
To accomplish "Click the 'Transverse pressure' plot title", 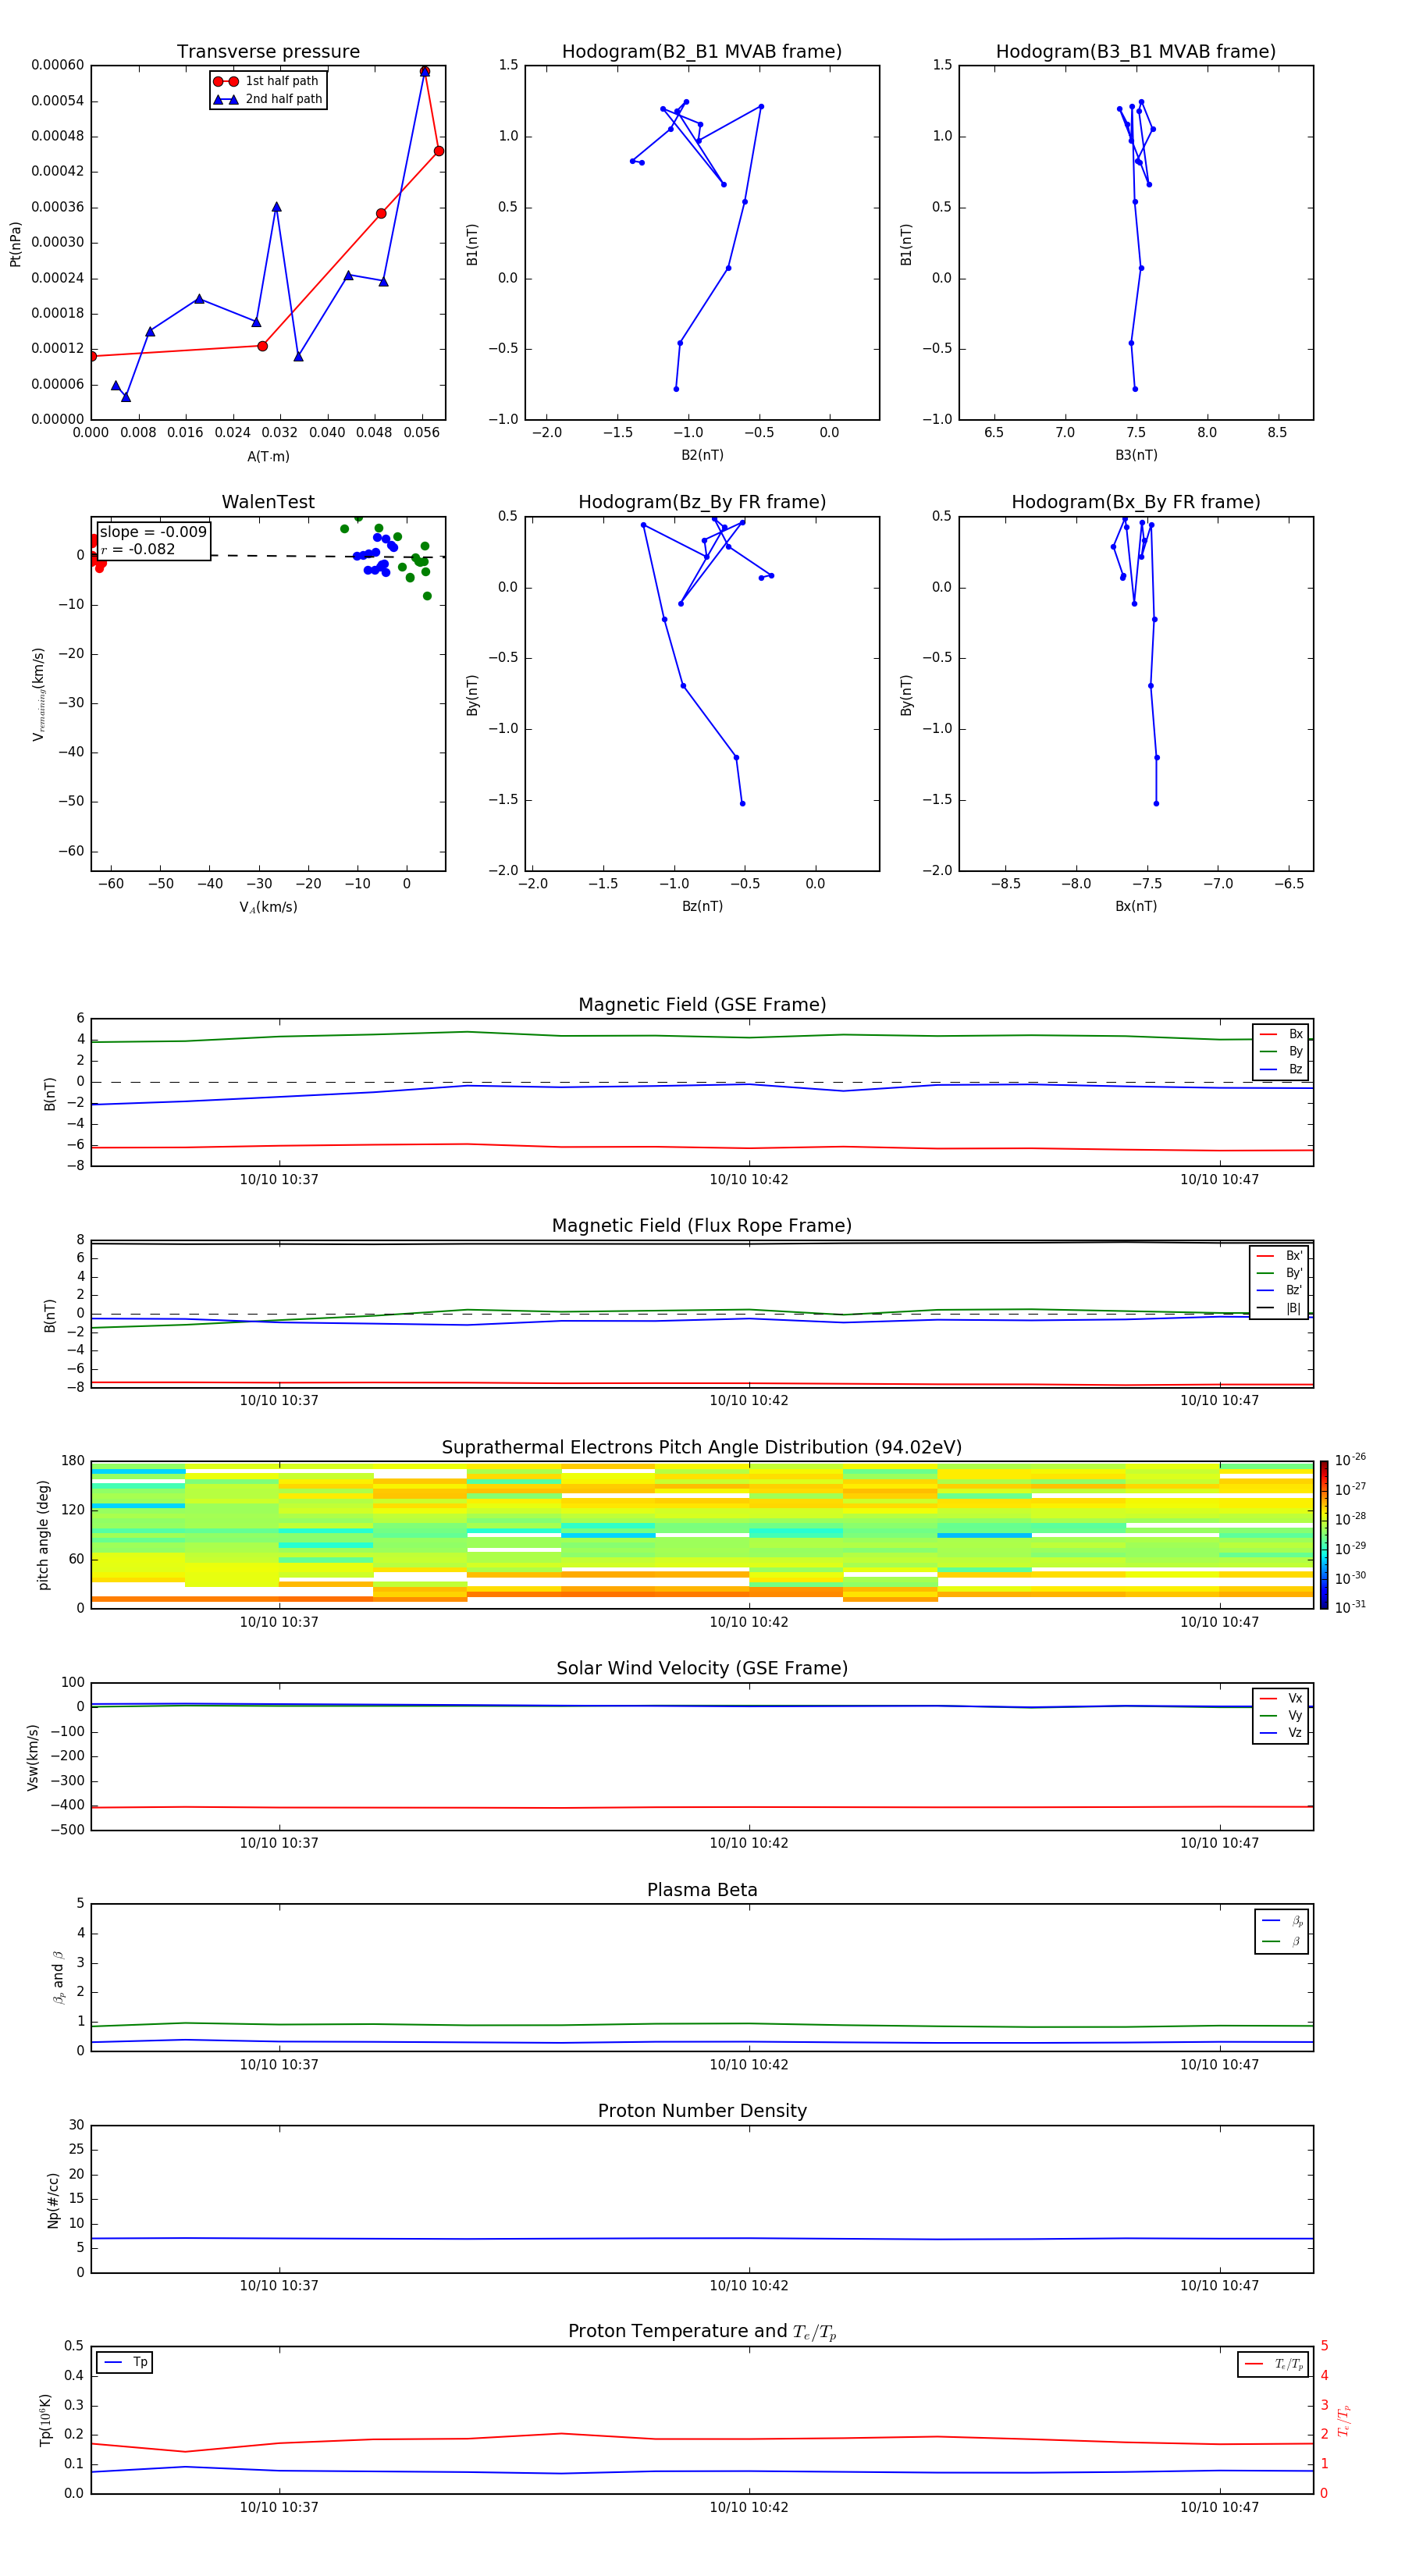I will 268,52.
